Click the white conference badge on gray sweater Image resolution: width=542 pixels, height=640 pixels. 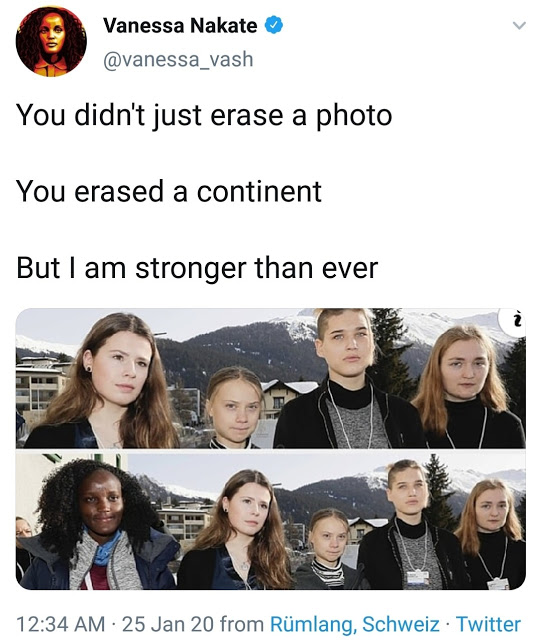point(418,578)
